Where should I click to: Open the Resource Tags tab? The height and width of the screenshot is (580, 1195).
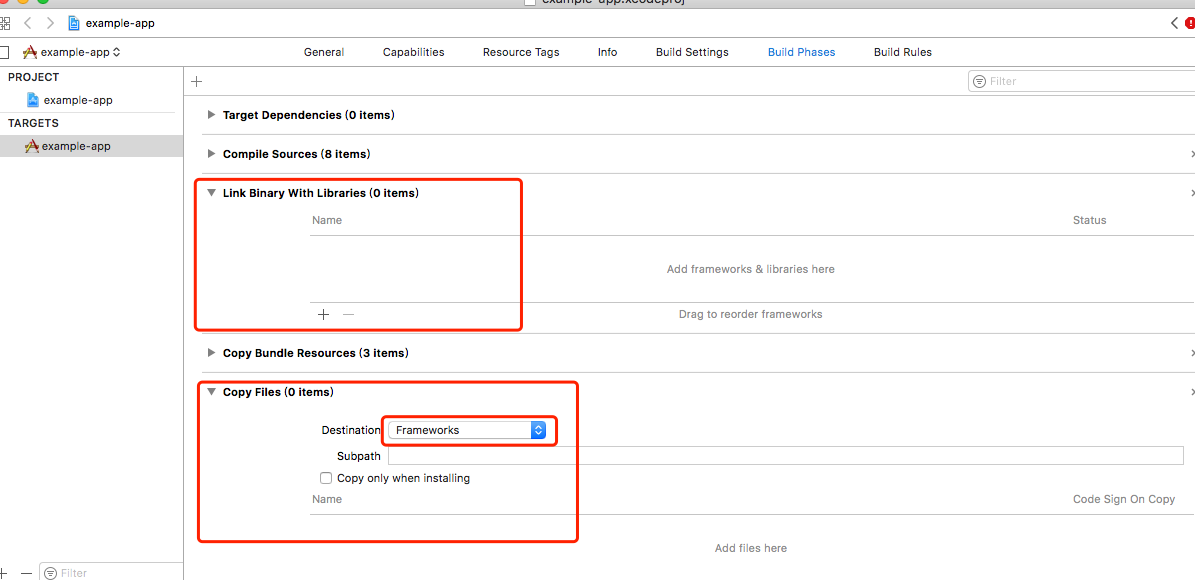coord(521,52)
